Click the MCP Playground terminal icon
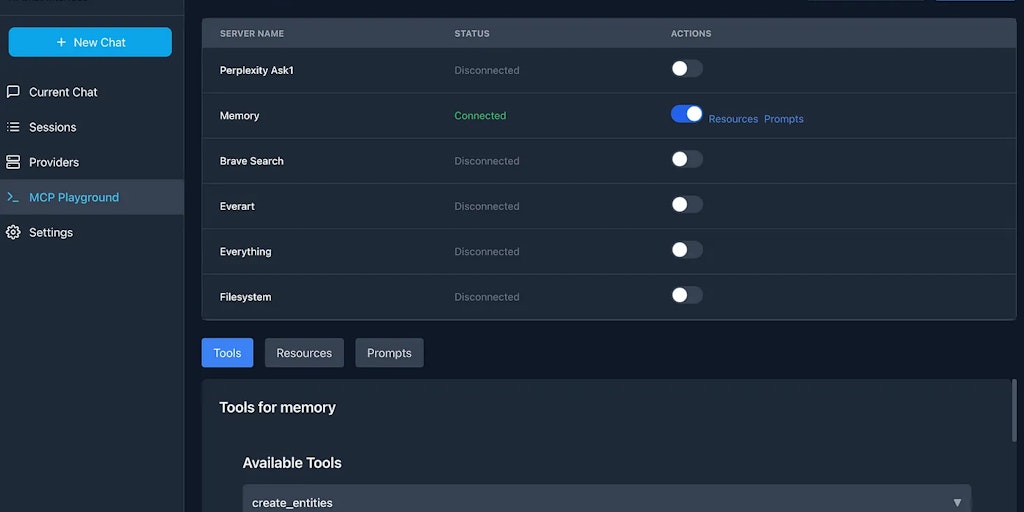The width and height of the screenshot is (1024, 512). [x=13, y=197]
